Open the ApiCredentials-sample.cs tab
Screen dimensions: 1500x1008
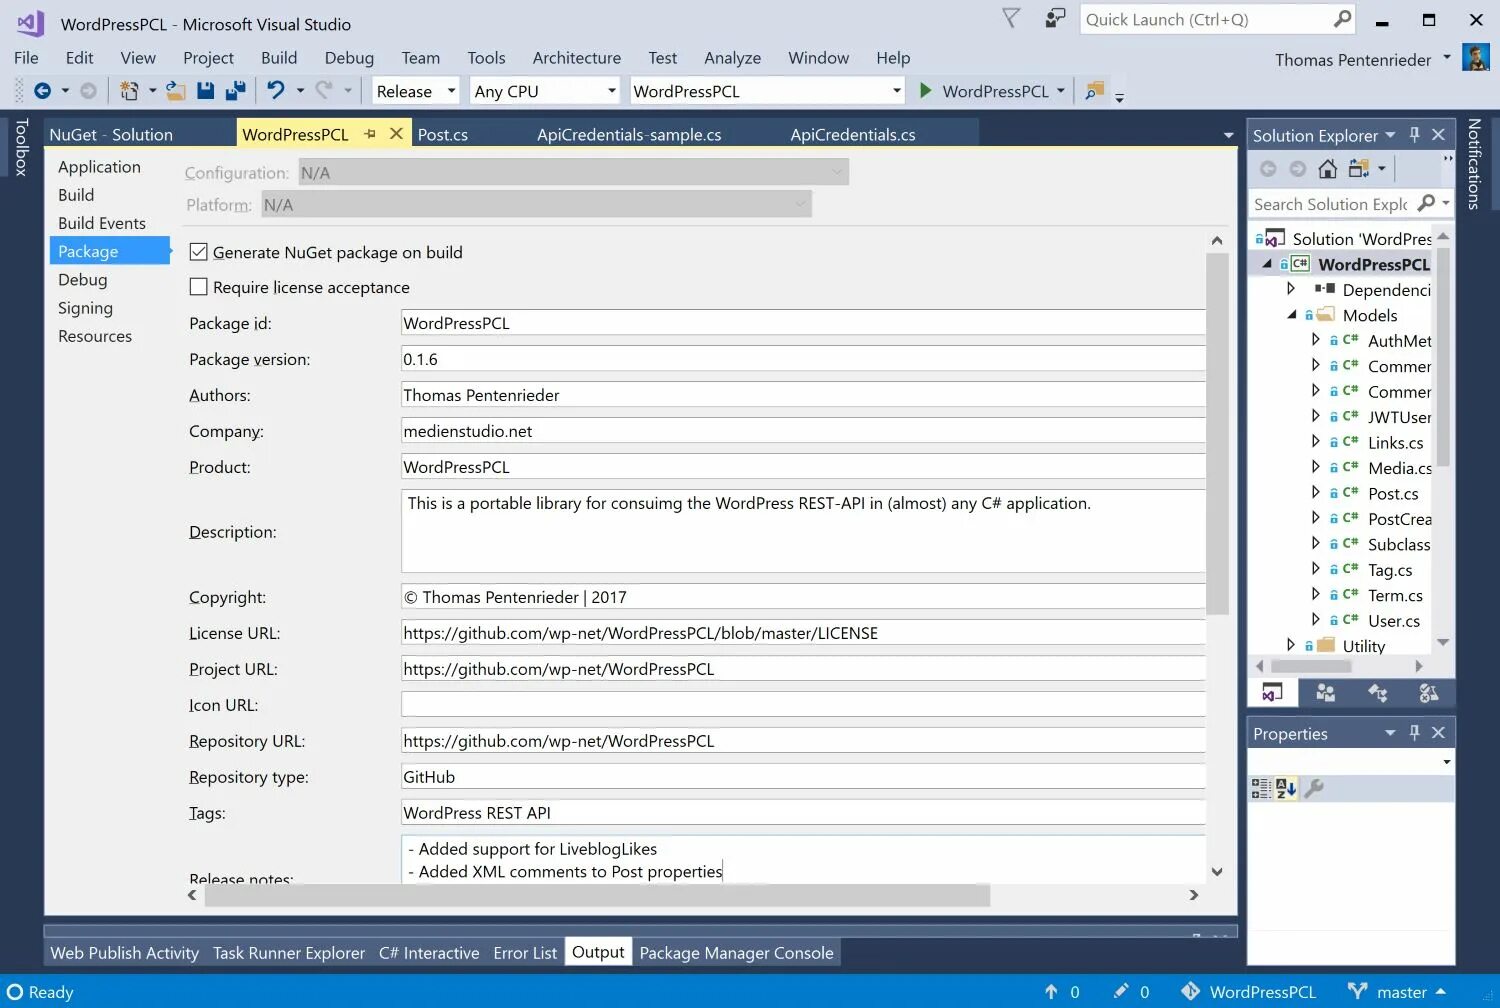pos(629,134)
